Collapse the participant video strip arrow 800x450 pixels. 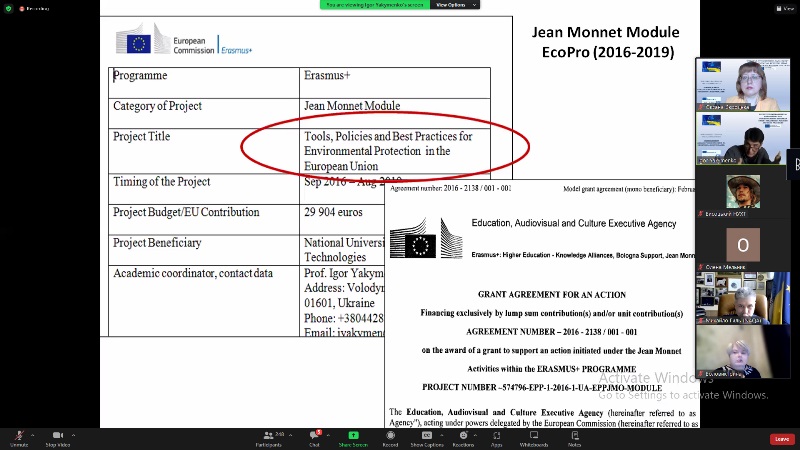click(796, 164)
